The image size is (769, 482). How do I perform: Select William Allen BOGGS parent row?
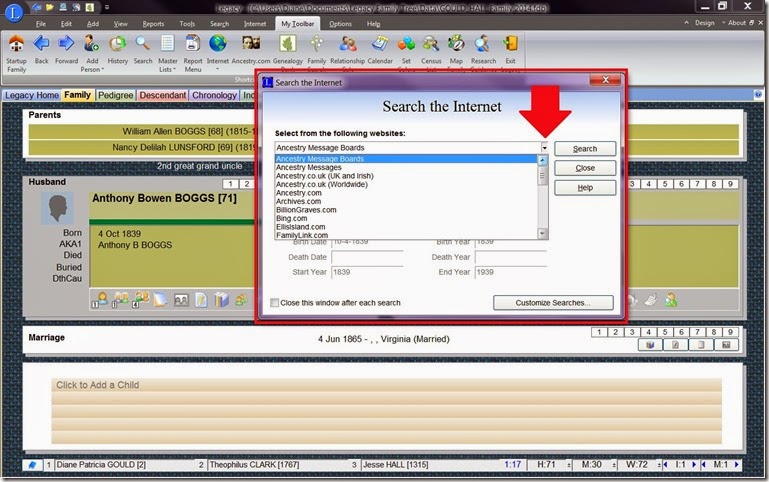[142, 131]
